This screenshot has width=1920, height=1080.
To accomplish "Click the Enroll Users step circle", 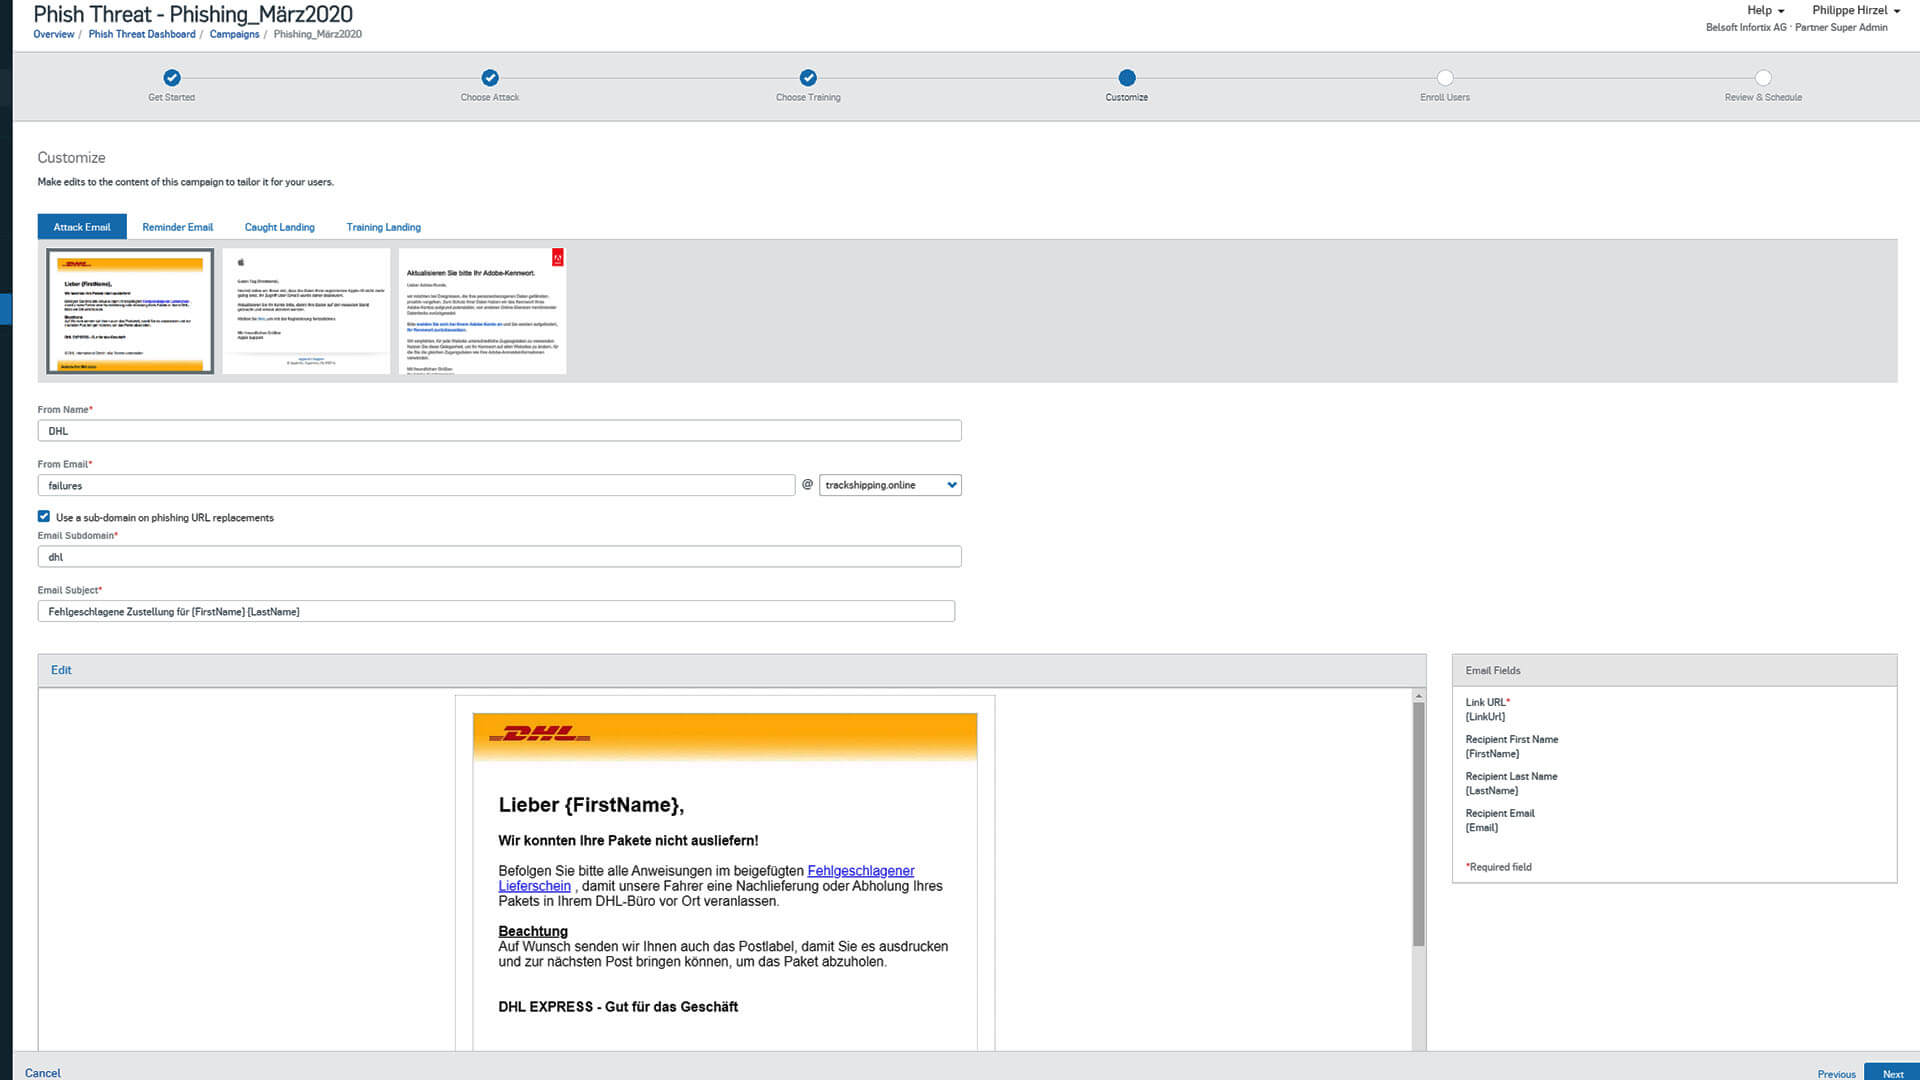I will click(1445, 78).
